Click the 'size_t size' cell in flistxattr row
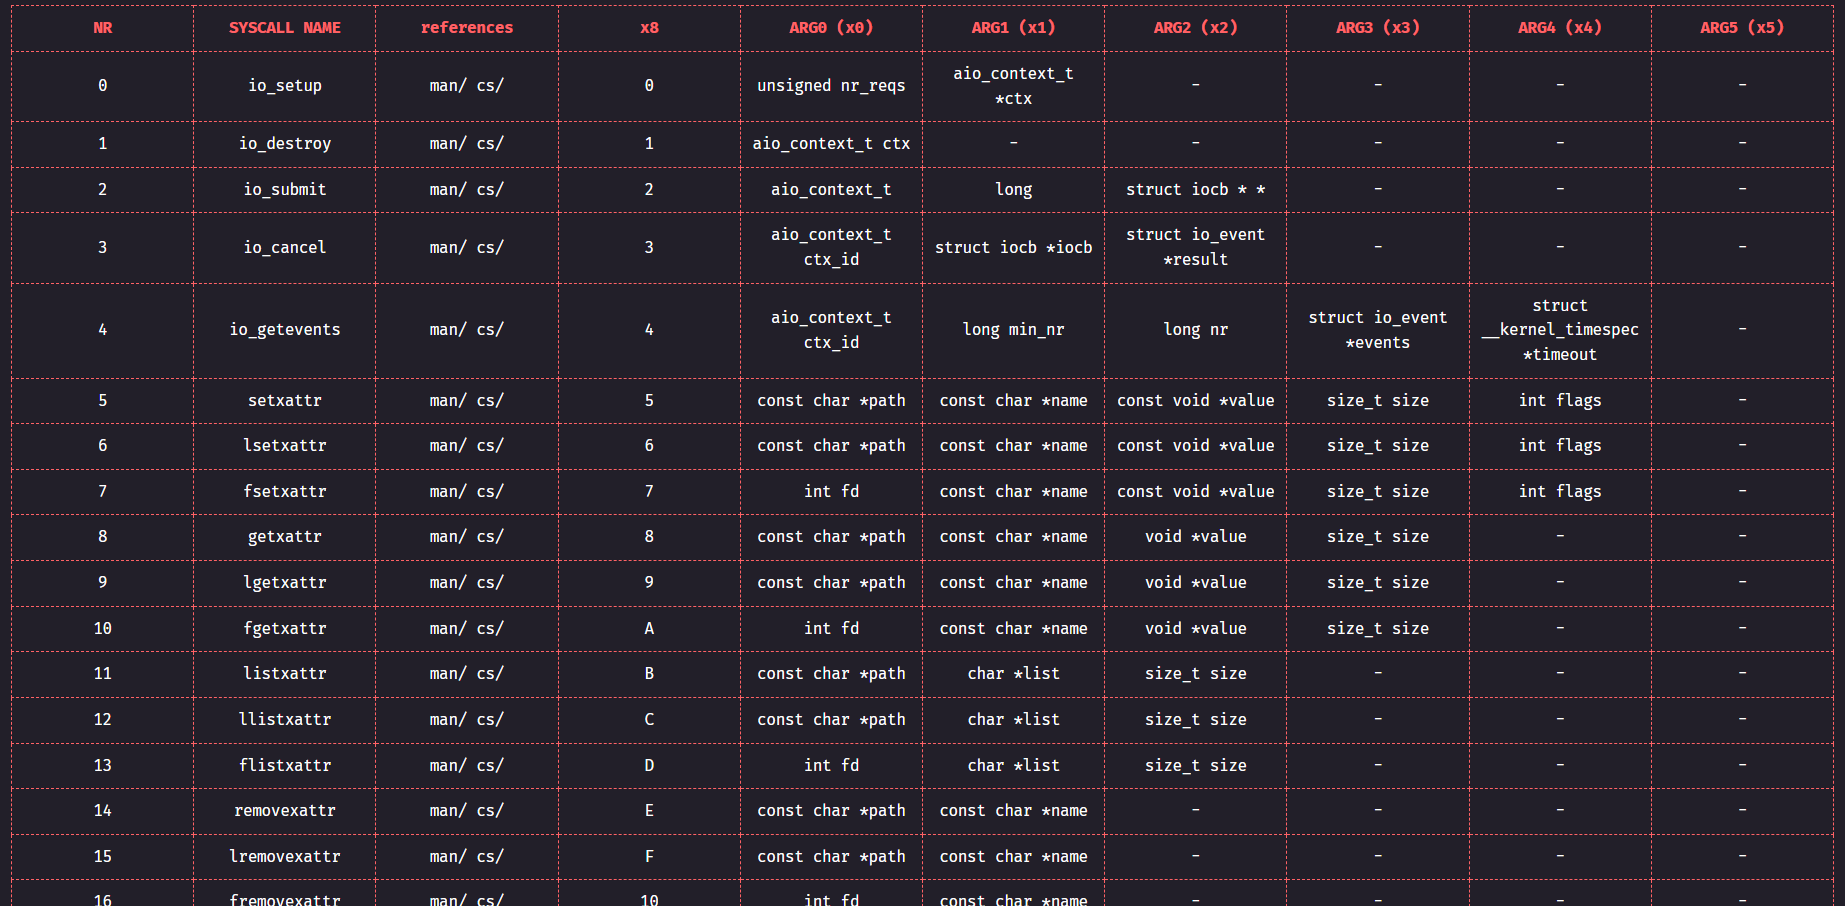The width and height of the screenshot is (1845, 906). tap(1196, 766)
